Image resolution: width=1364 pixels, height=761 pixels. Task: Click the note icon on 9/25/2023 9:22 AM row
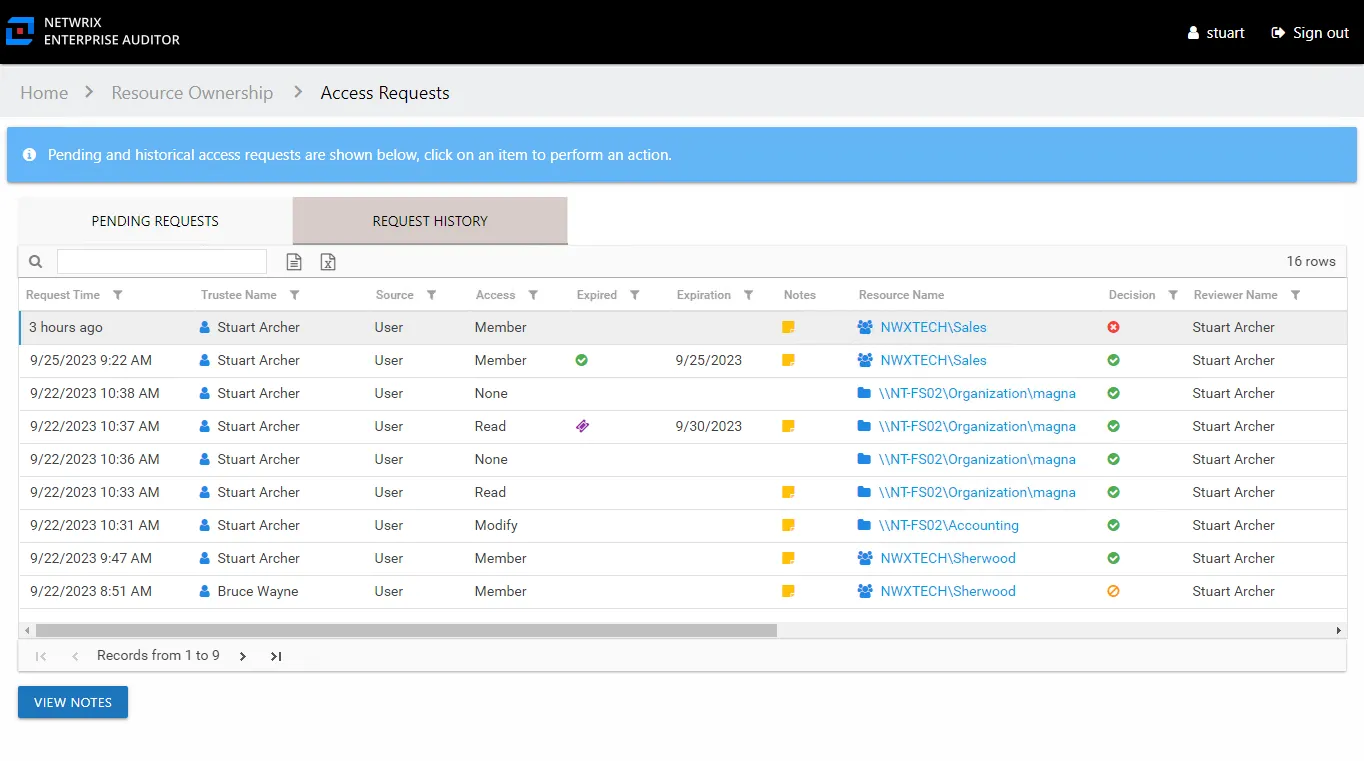coord(788,360)
